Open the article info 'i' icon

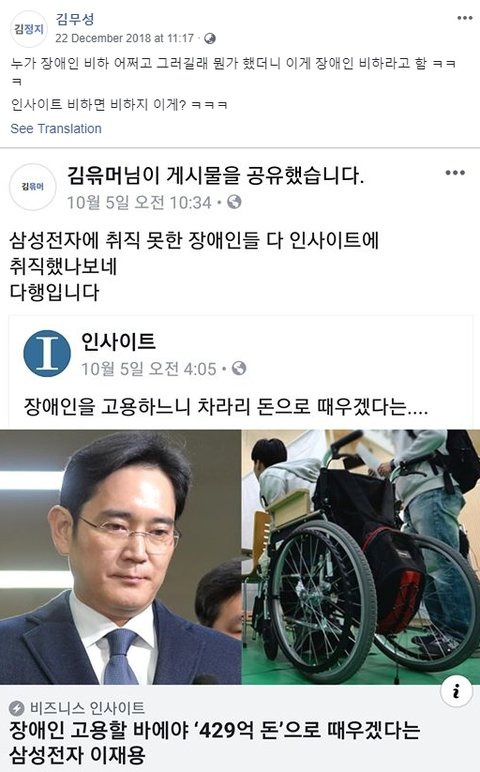click(x=456, y=691)
